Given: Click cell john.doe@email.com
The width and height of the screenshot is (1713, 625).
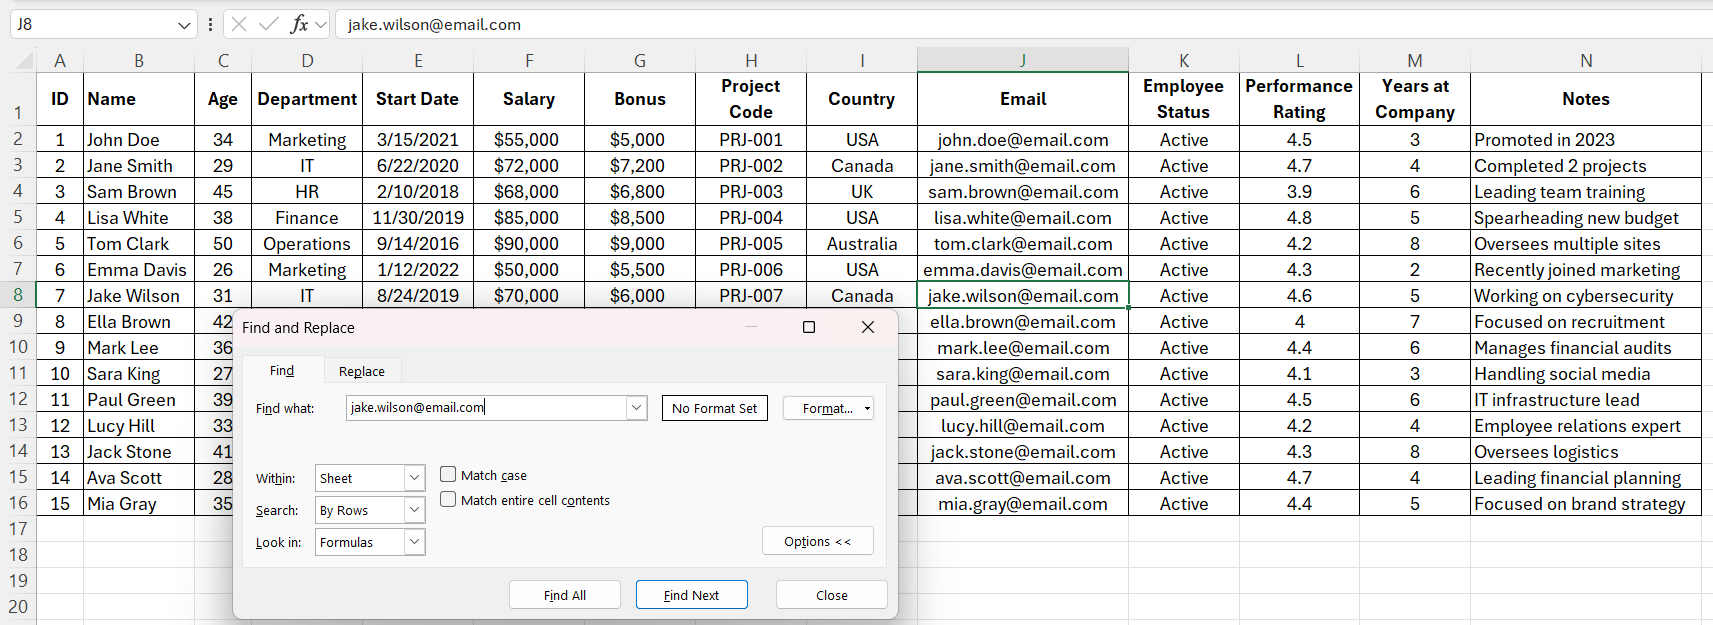Looking at the screenshot, I should [x=1023, y=140].
